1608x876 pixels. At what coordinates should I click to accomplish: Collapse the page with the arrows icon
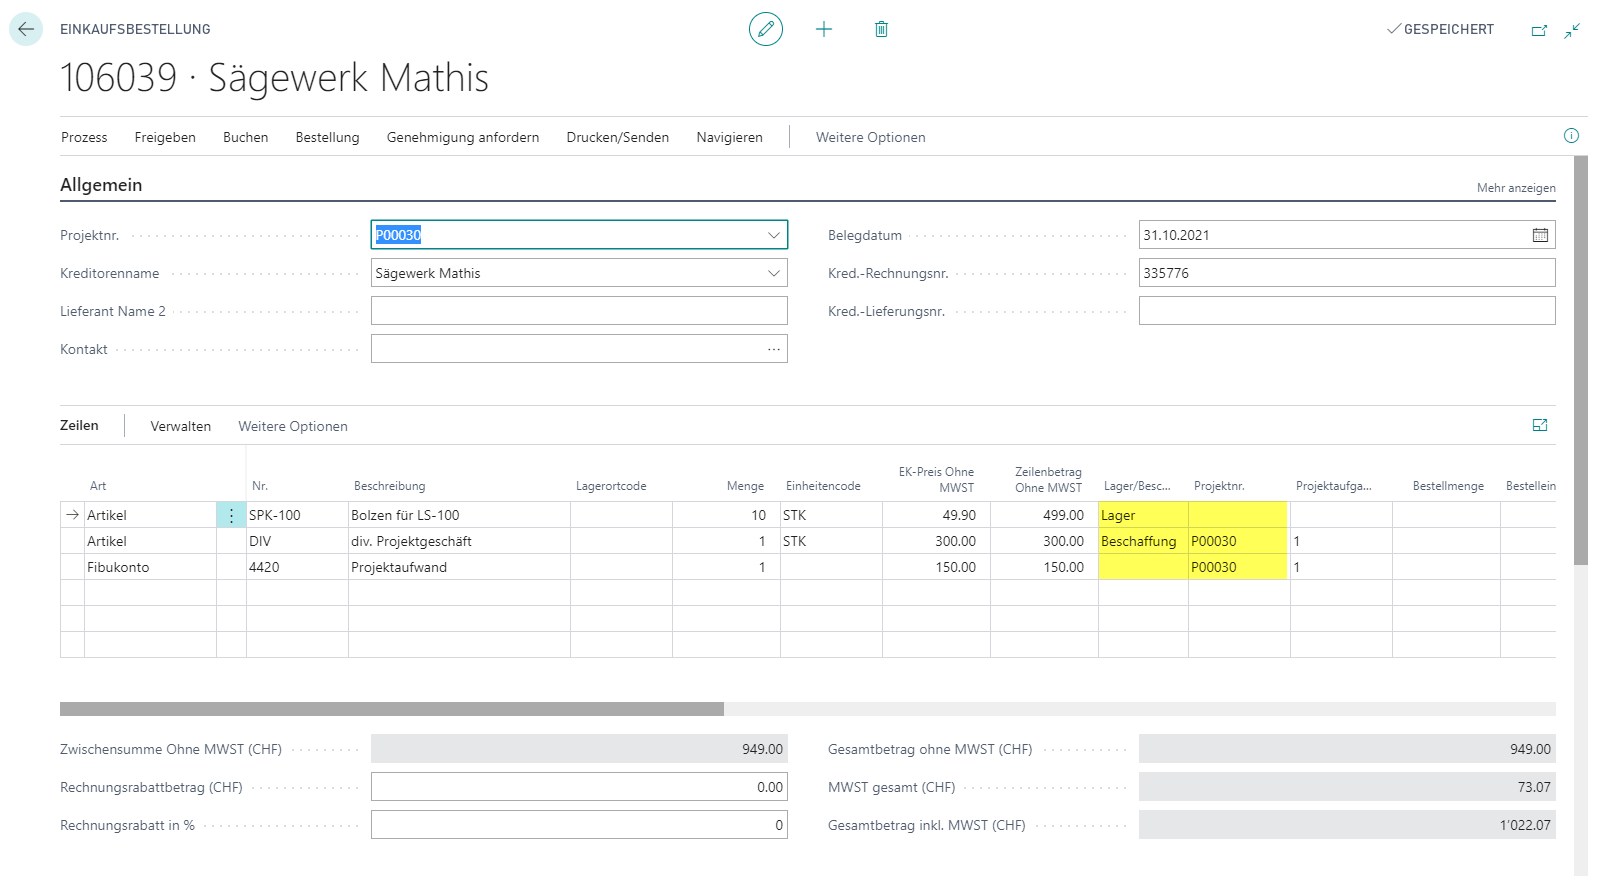[x=1573, y=30]
